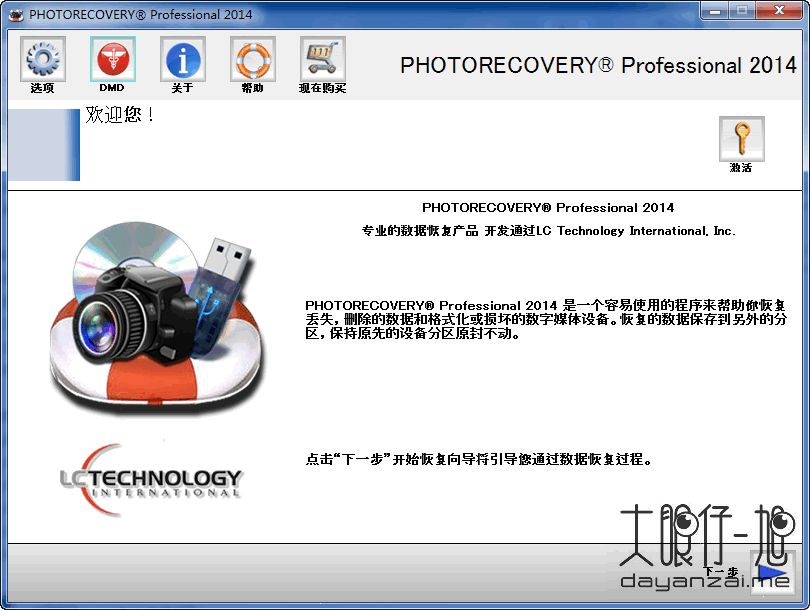Click the paragraph starting PHOTORECOVERY® Professional 2014 是一个

[x=546, y=319]
